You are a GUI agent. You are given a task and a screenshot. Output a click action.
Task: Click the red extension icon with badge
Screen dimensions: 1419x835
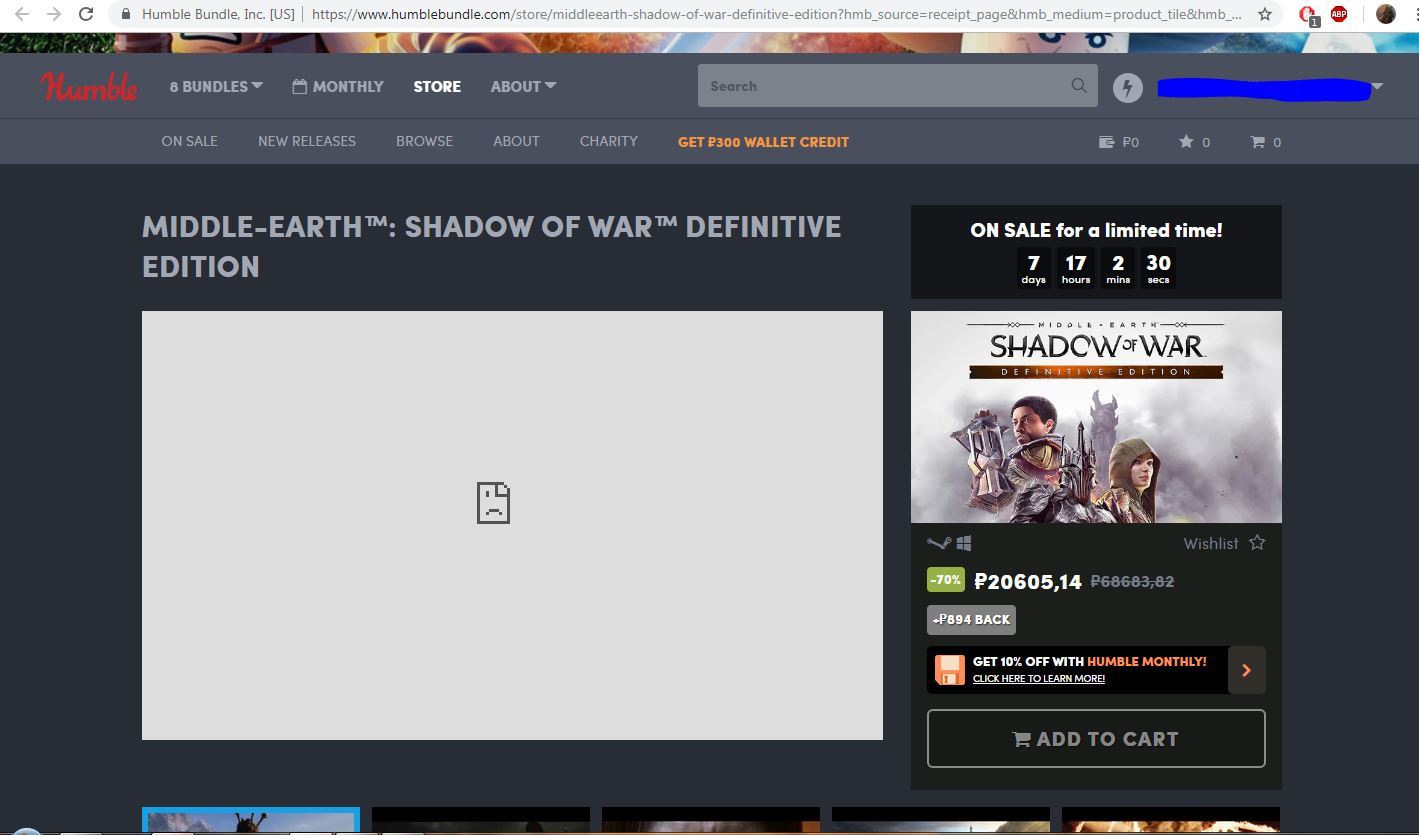tap(1308, 15)
